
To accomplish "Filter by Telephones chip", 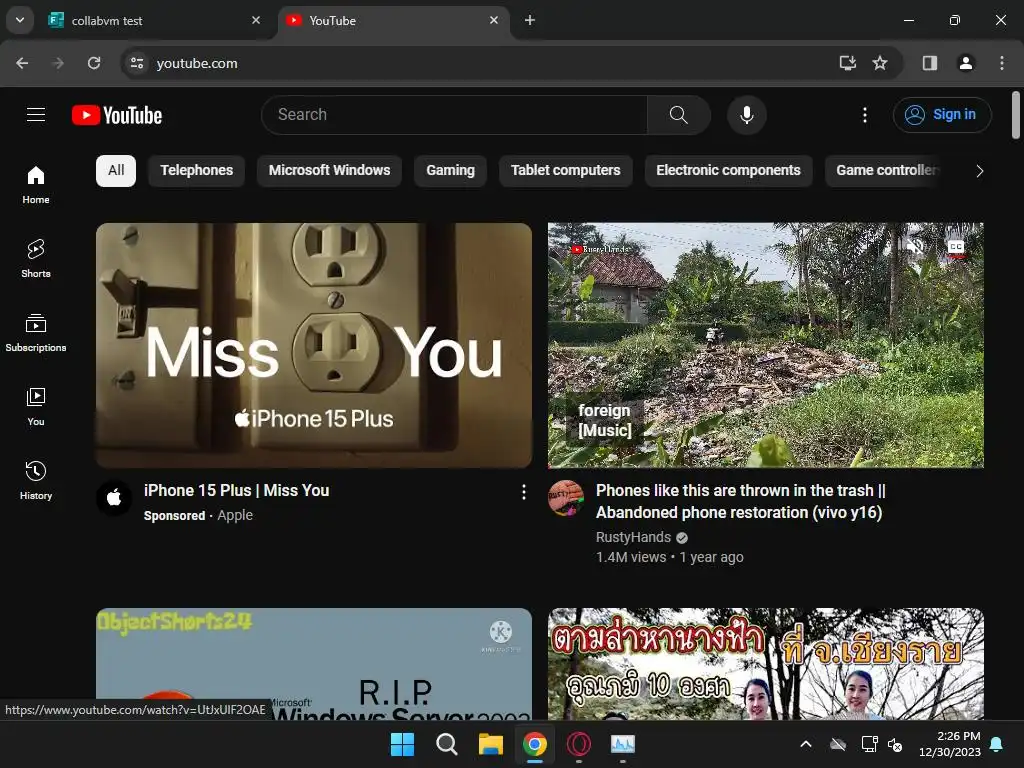I will click(x=197, y=171).
